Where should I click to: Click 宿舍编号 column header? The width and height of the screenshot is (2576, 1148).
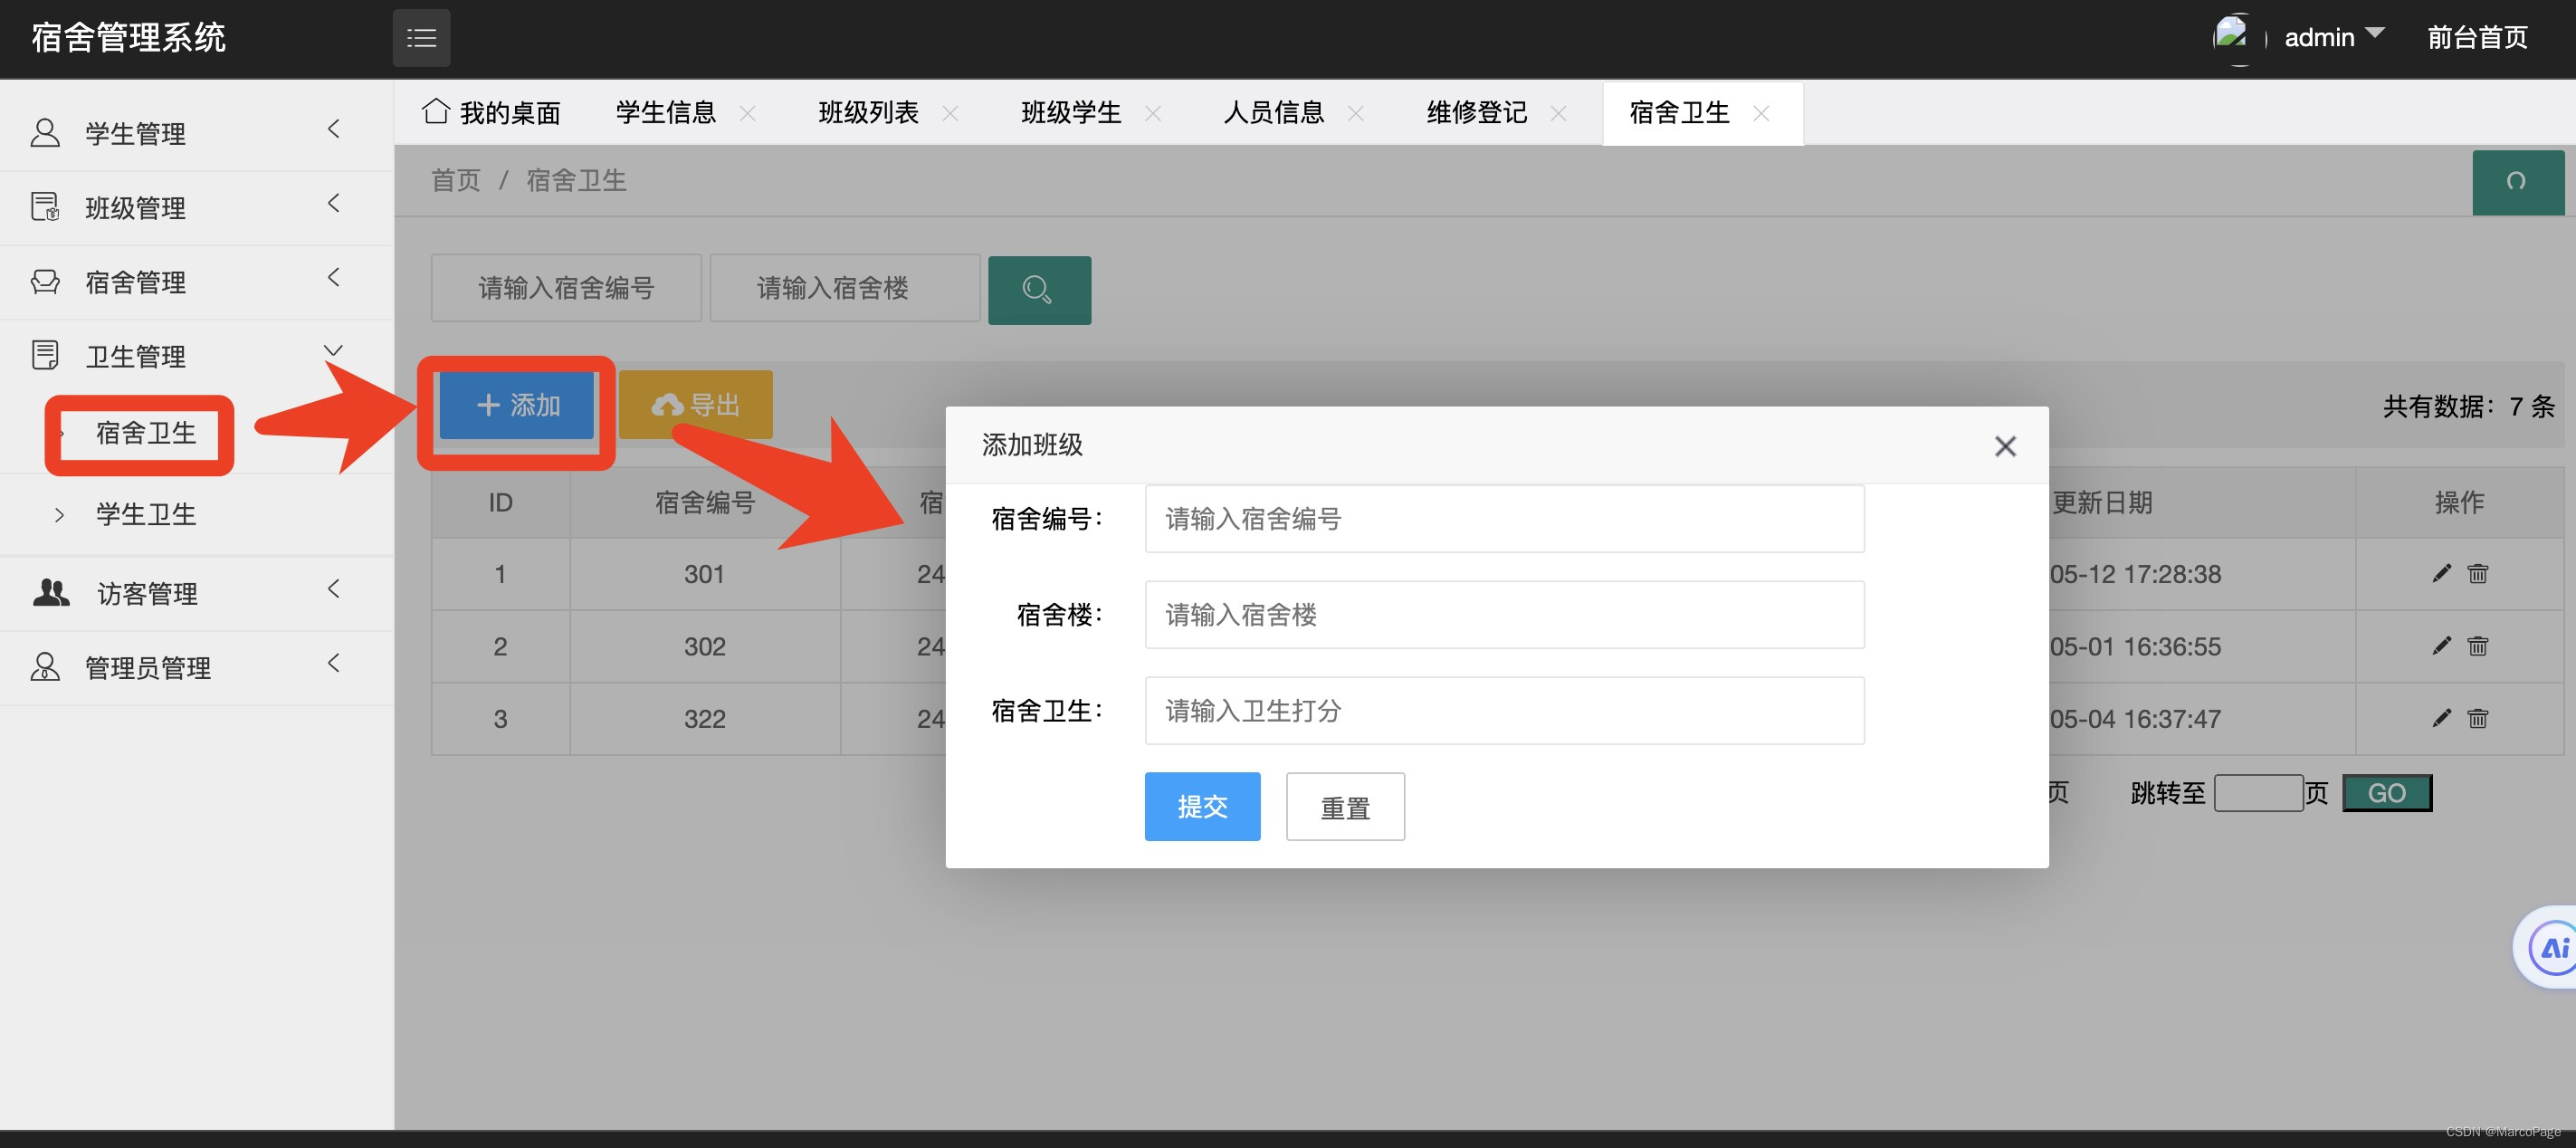[705, 502]
